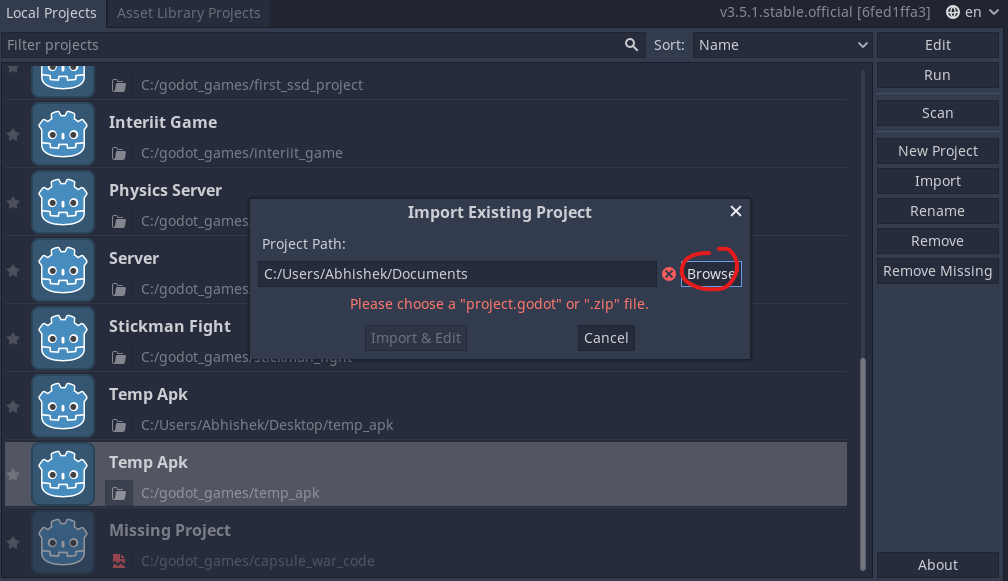Image resolution: width=1008 pixels, height=581 pixels.
Task: Open folder icon for interiit_game path
Action: coord(119,154)
